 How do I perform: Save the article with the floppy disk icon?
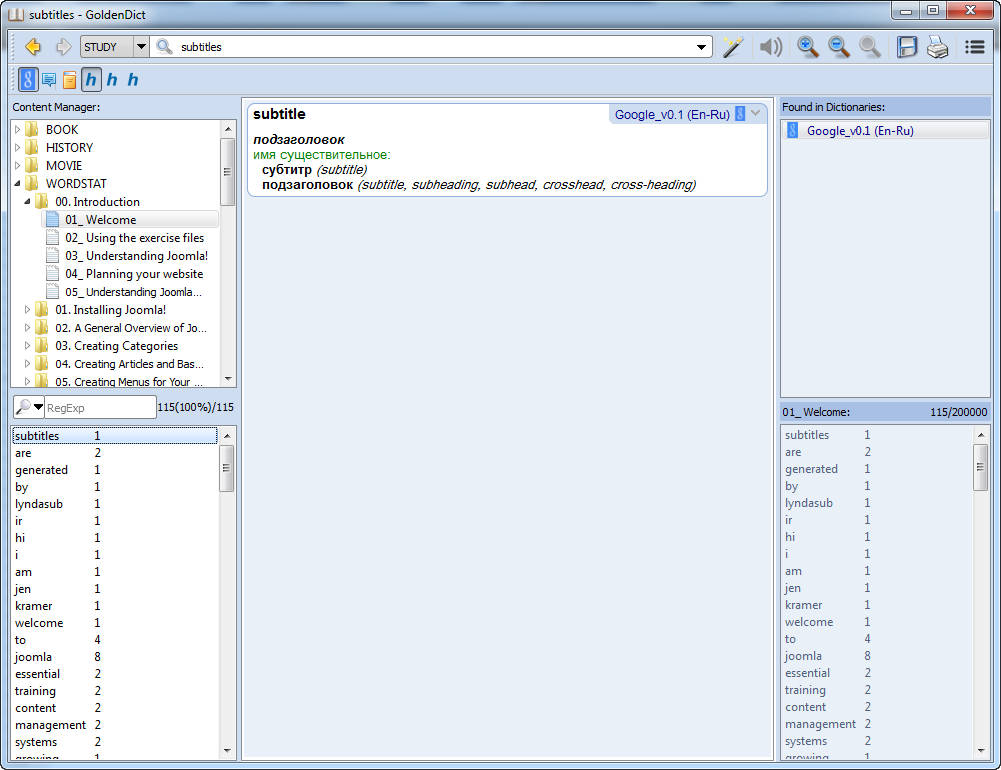point(907,47)
